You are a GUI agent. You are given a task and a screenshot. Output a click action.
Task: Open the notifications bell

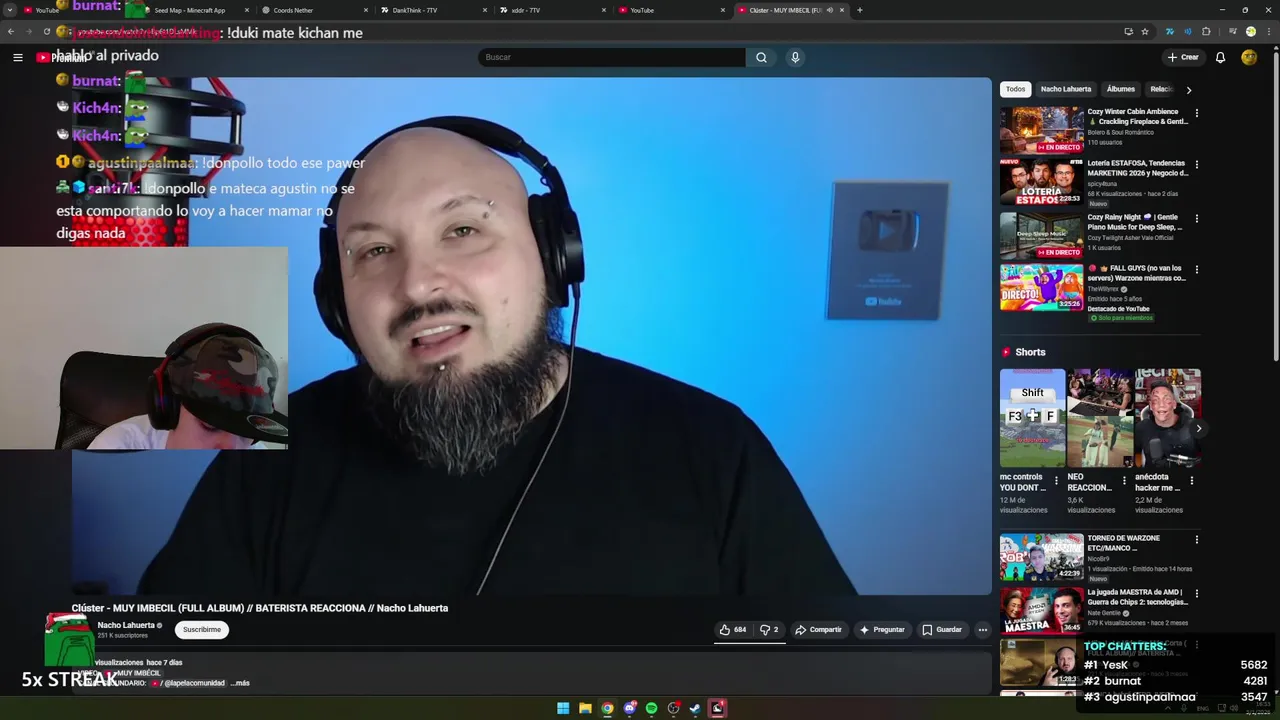[x=1220, y=57]
